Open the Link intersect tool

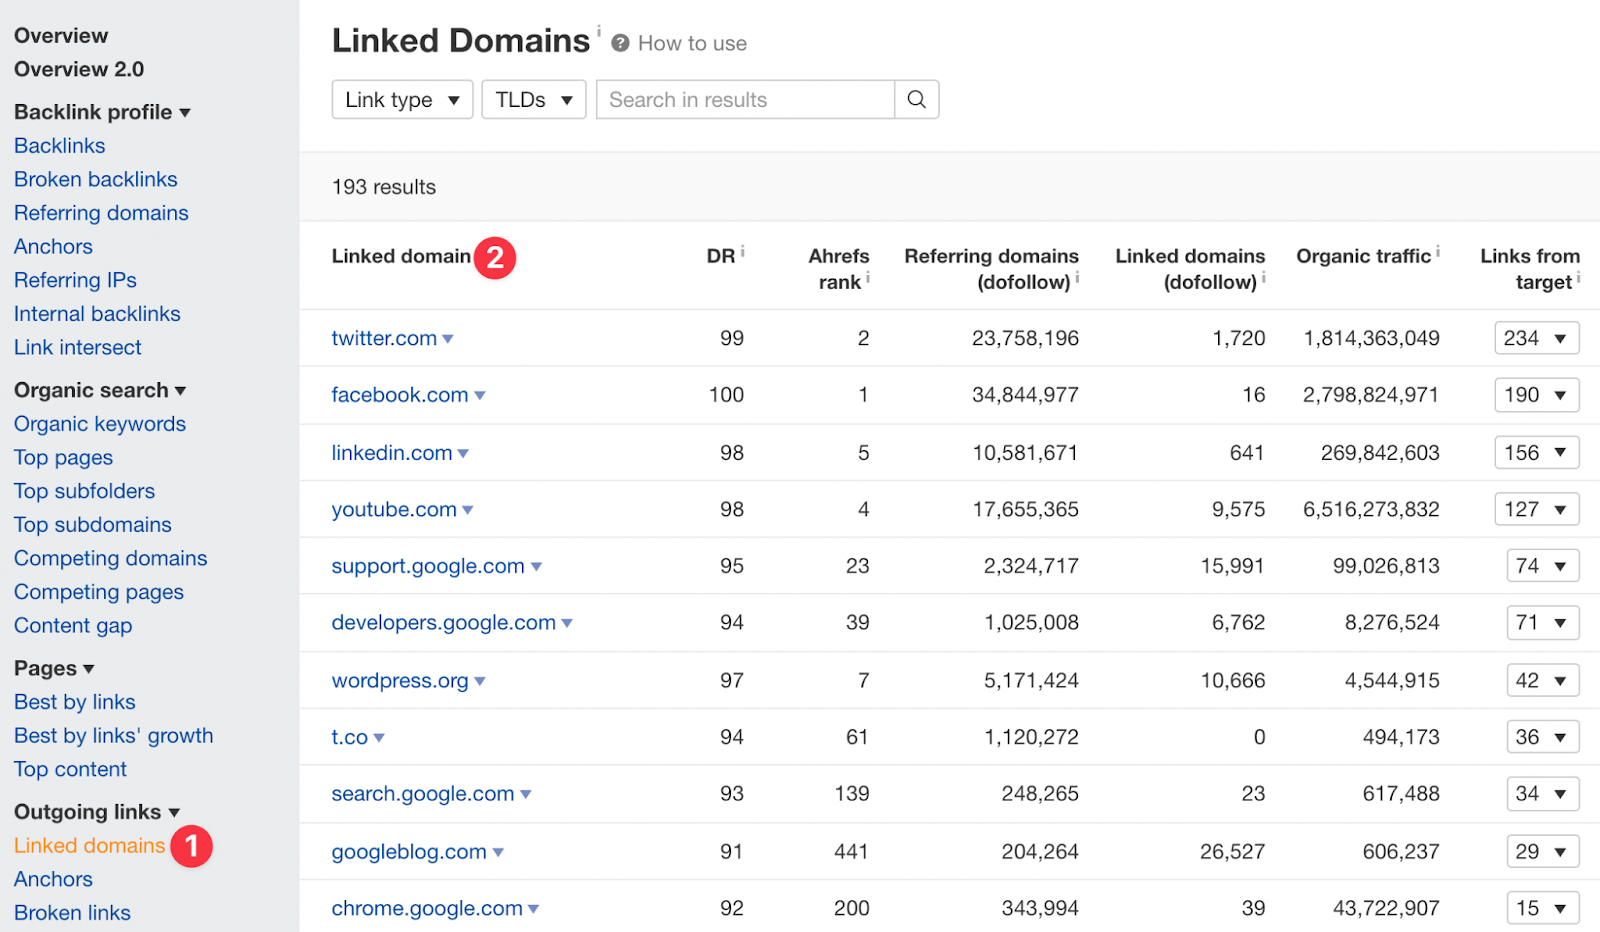point(78,348)
